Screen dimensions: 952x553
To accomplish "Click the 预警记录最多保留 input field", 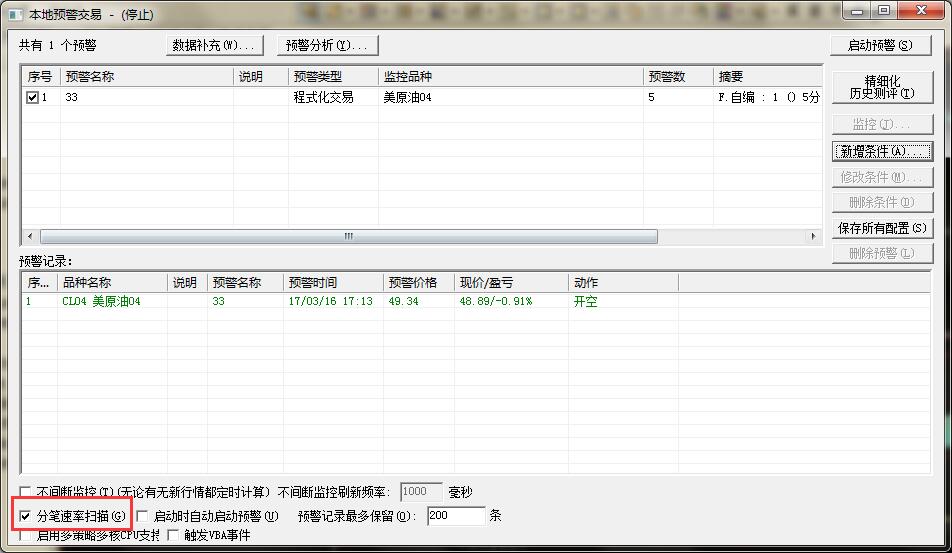I will coord(455,517).
